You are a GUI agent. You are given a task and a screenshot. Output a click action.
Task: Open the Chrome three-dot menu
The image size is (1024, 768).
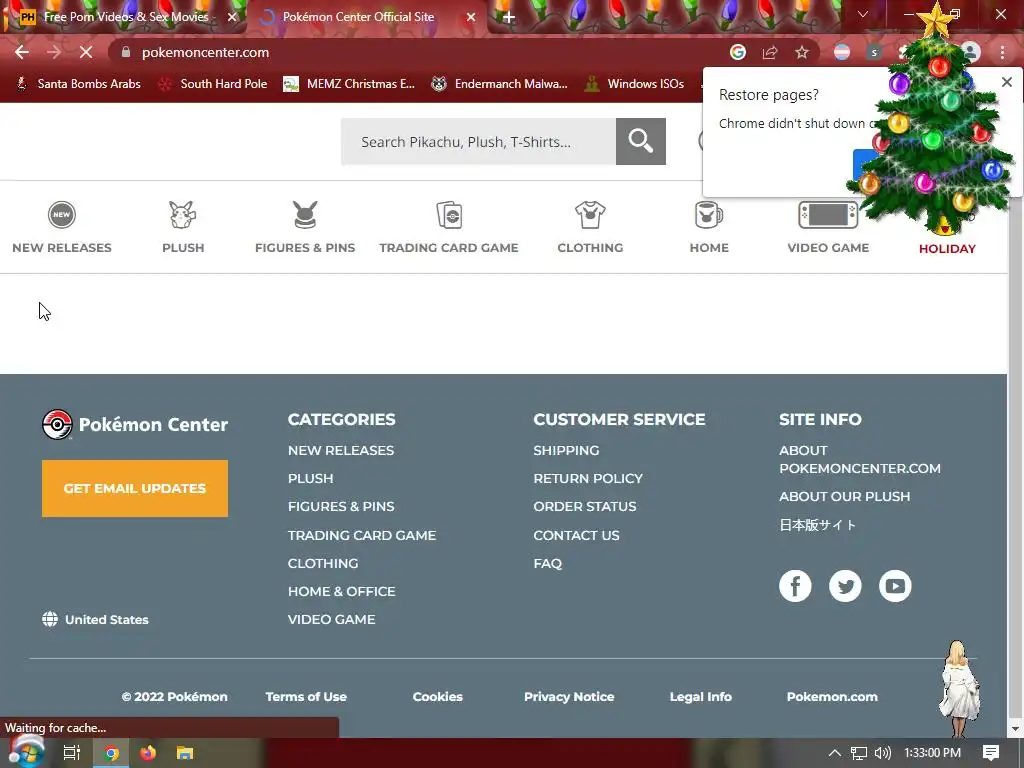(x=1002, y=52)
